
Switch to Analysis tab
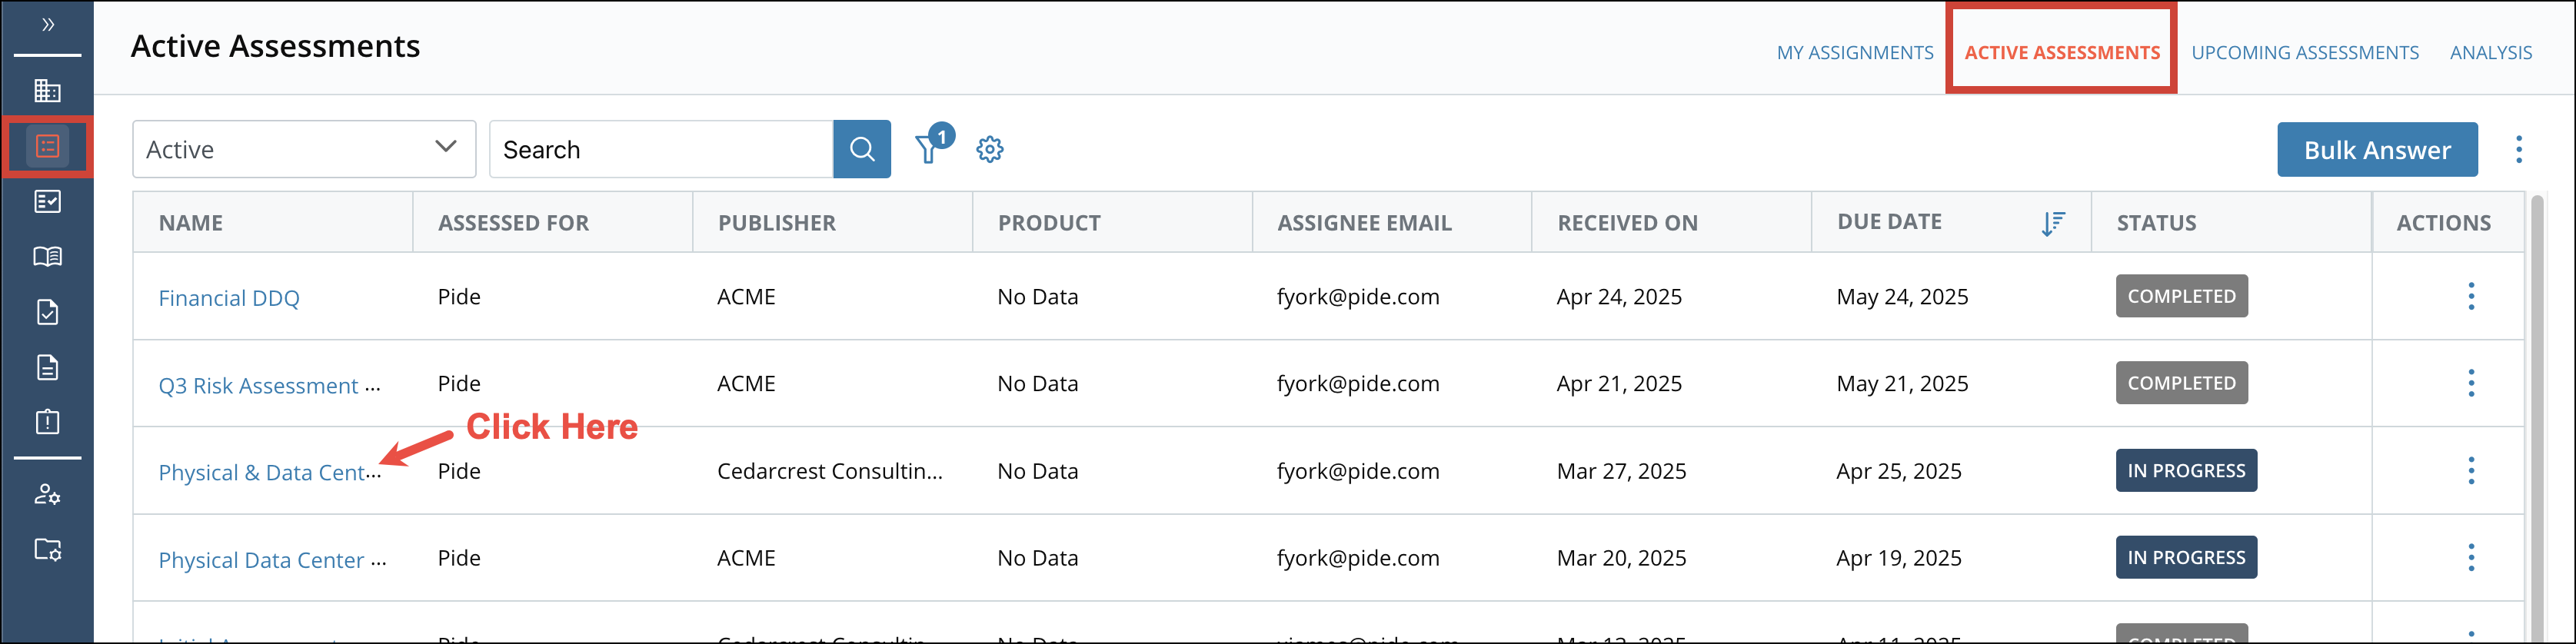(2490, 53)
